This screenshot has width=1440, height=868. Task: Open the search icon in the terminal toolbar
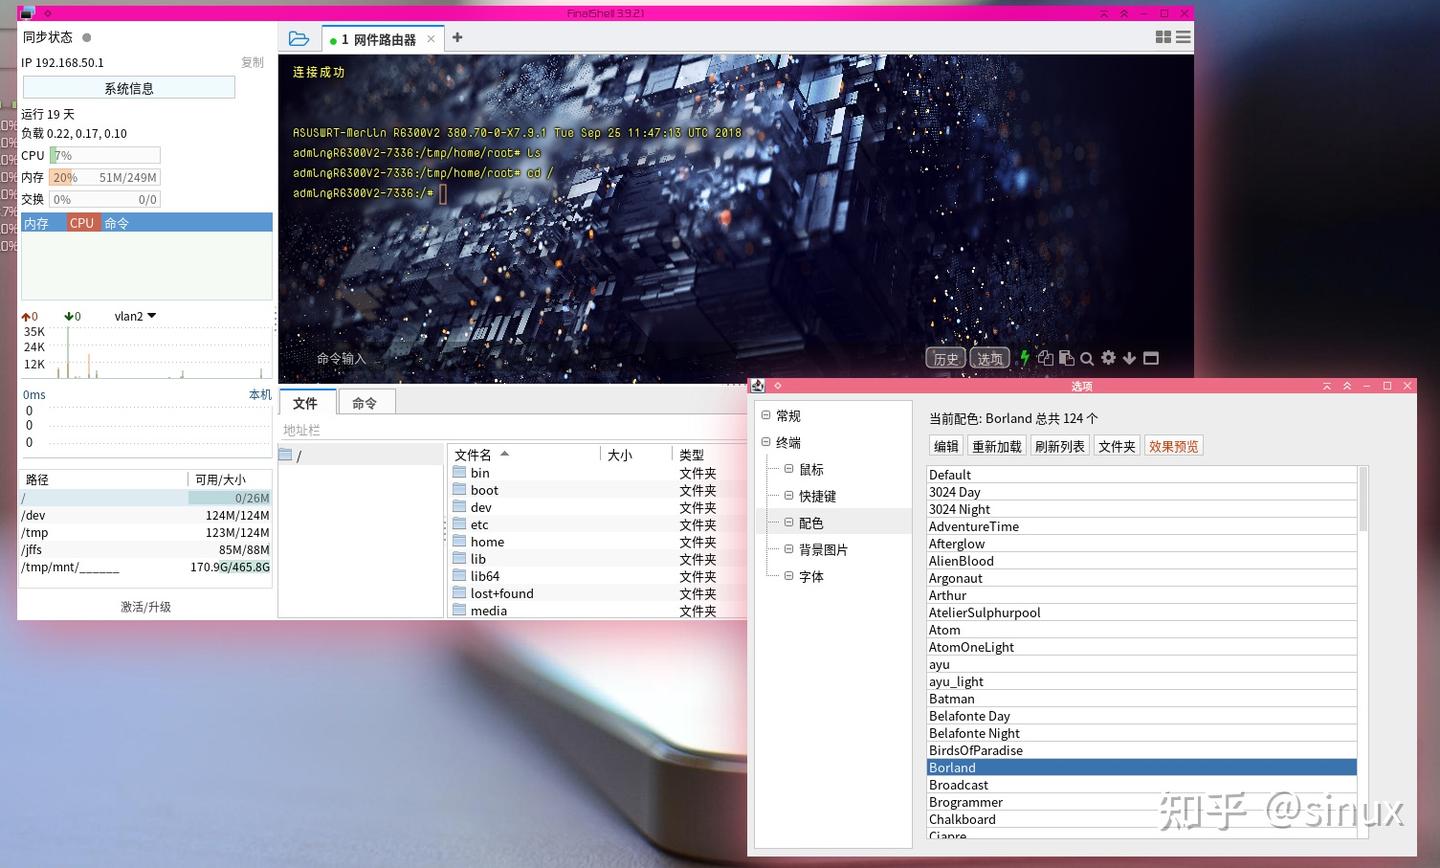pos(1087,357)
